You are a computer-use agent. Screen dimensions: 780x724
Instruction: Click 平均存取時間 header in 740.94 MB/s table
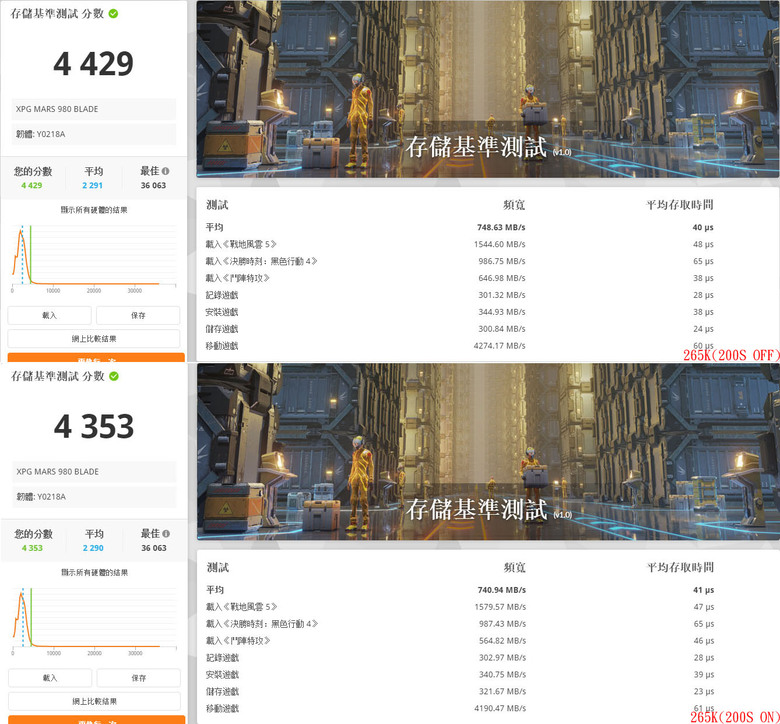coord(680,567)
